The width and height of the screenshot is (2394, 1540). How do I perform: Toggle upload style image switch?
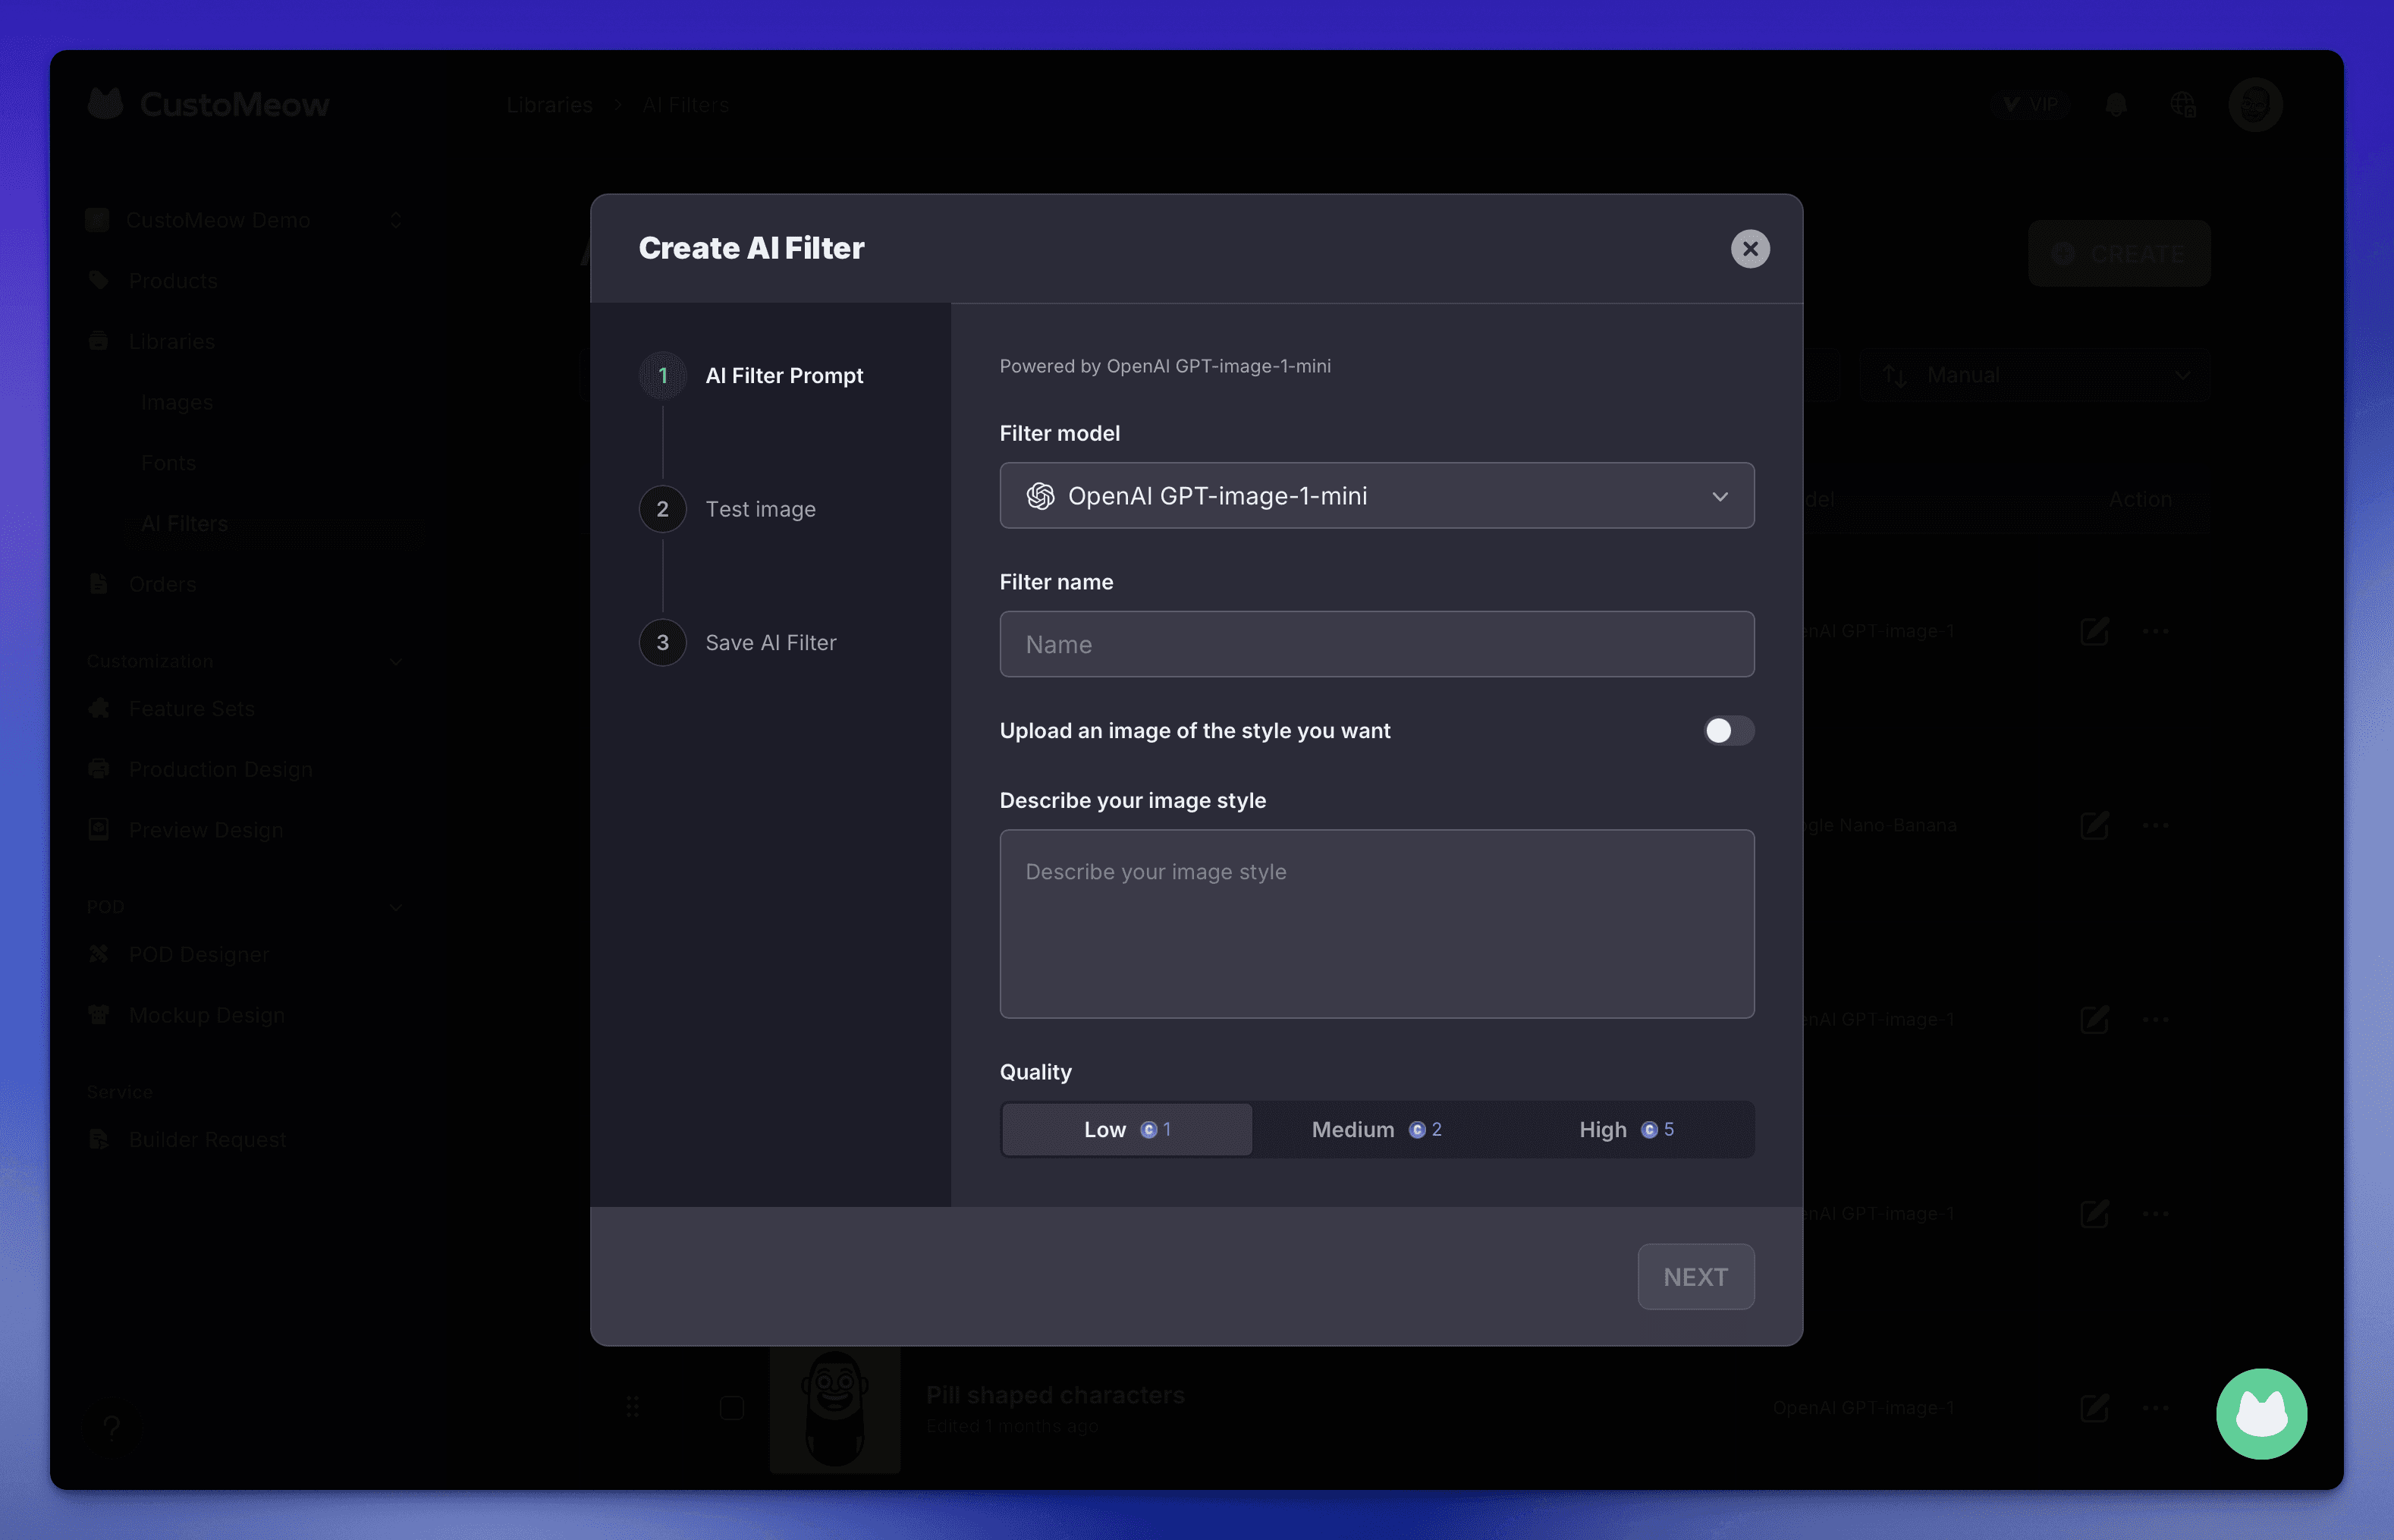tap(1728, 731)
